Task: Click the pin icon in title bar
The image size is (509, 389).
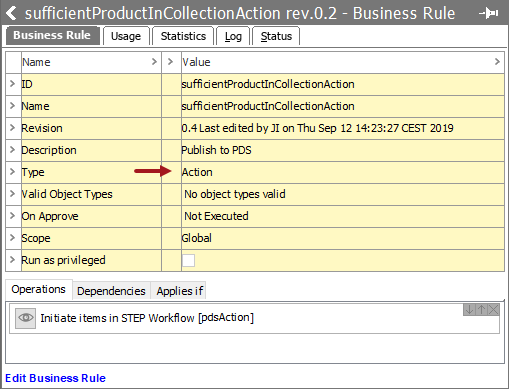Action: click(x=488, y=13)
